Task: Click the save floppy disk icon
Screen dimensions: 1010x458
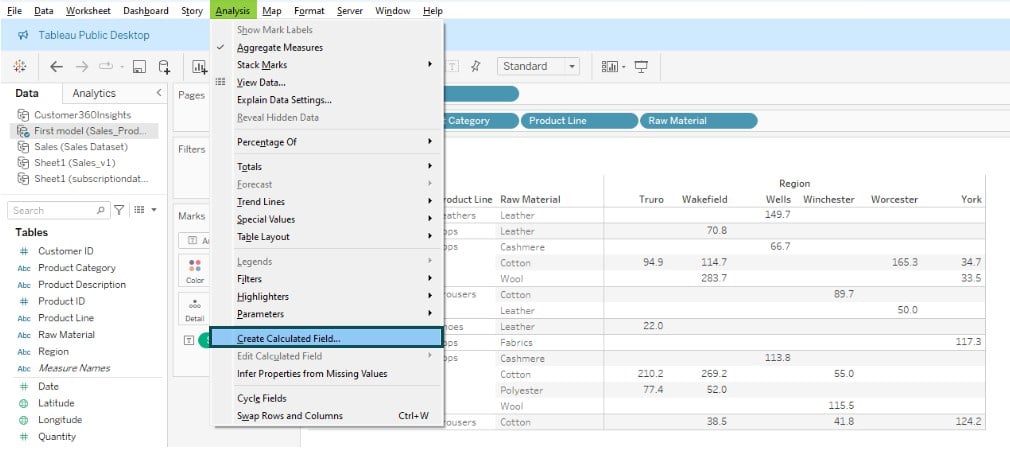Action: (139, 66)
